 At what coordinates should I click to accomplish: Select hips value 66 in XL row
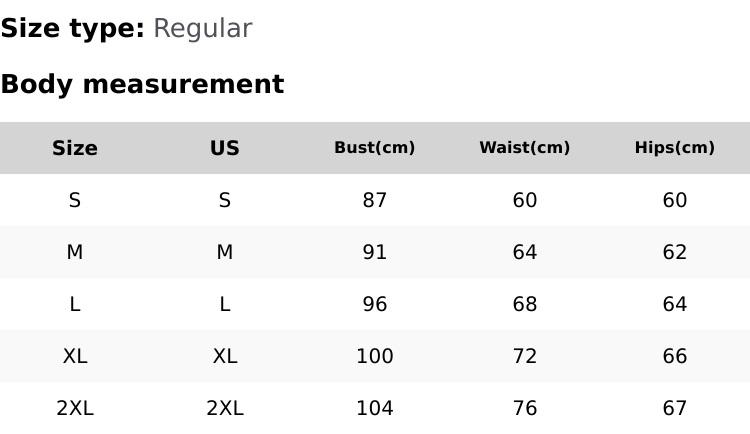[x=675, y=356]
